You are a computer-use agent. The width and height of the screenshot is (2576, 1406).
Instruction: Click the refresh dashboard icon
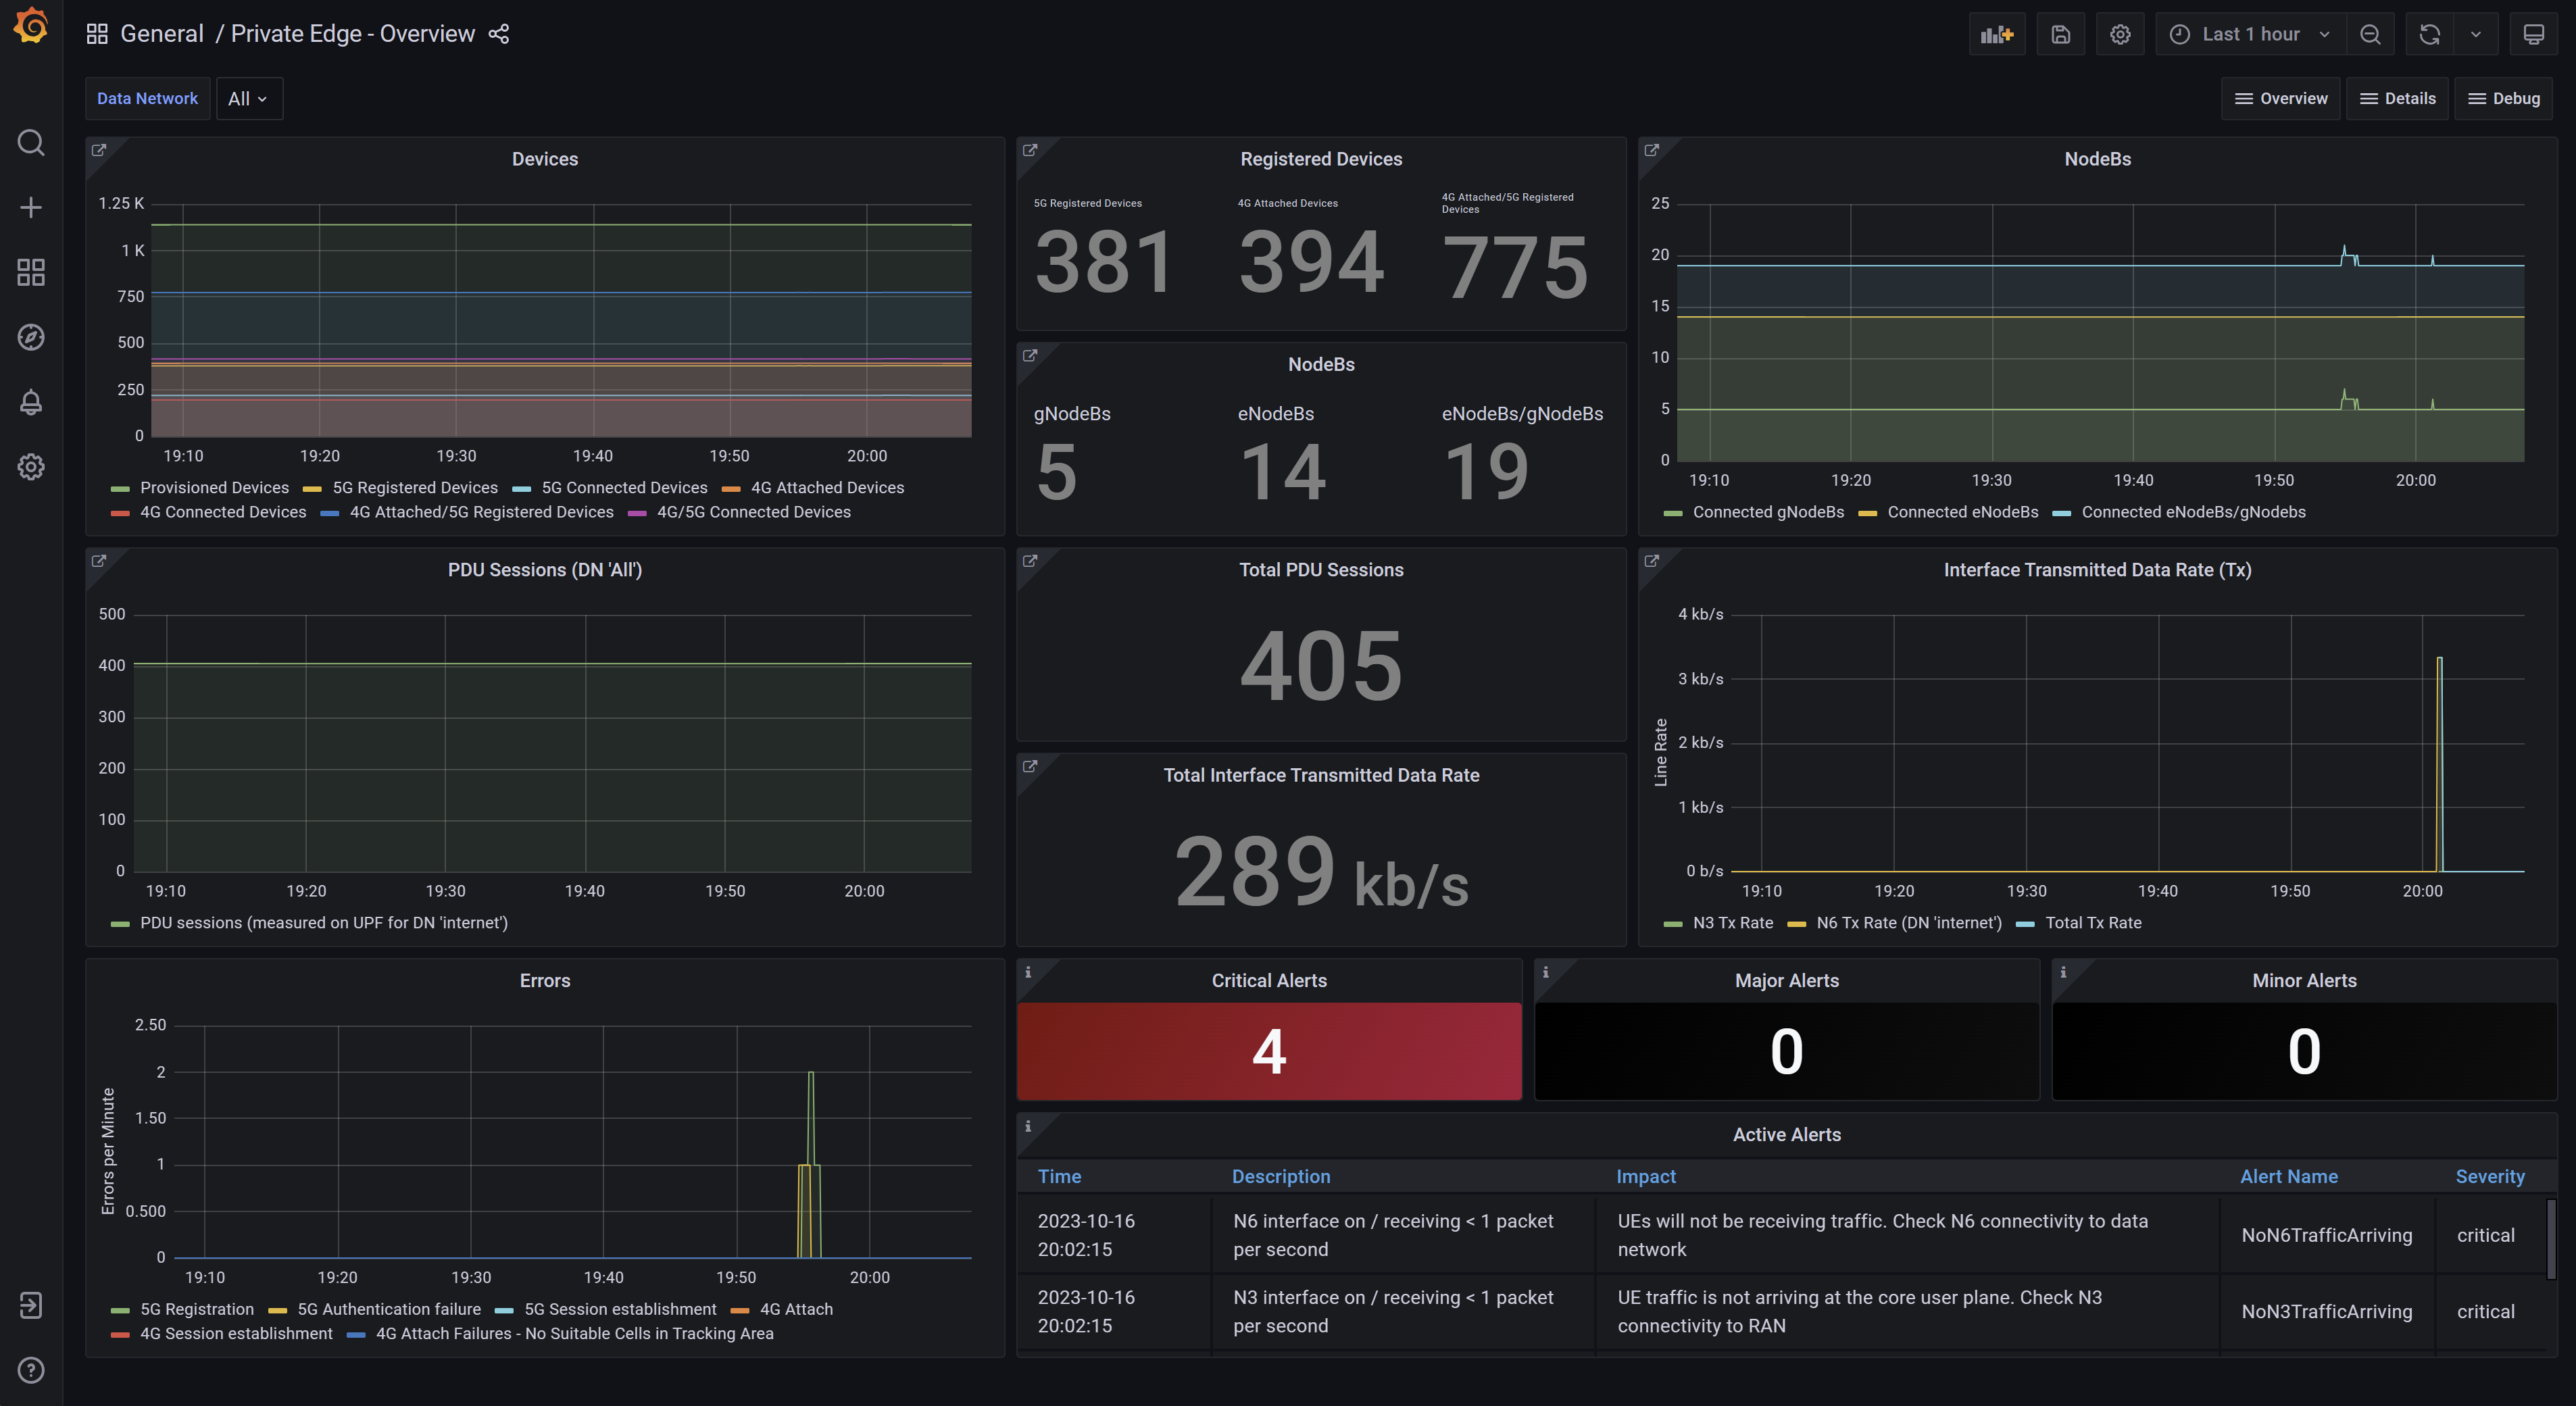click(x=2429, y=34)
